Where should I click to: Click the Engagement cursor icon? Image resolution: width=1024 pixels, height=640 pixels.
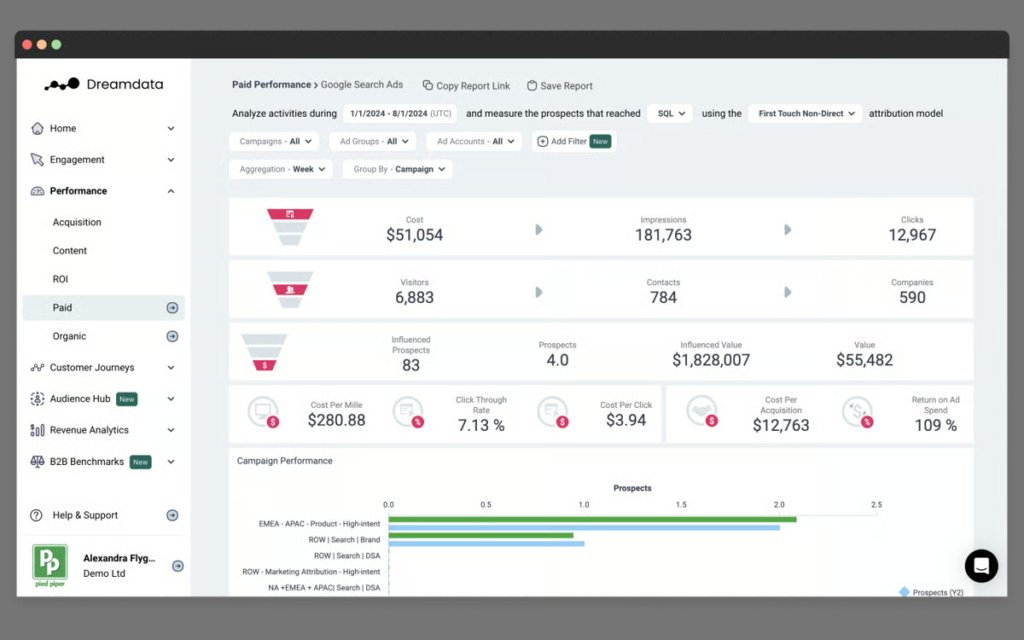coord(37,159)
